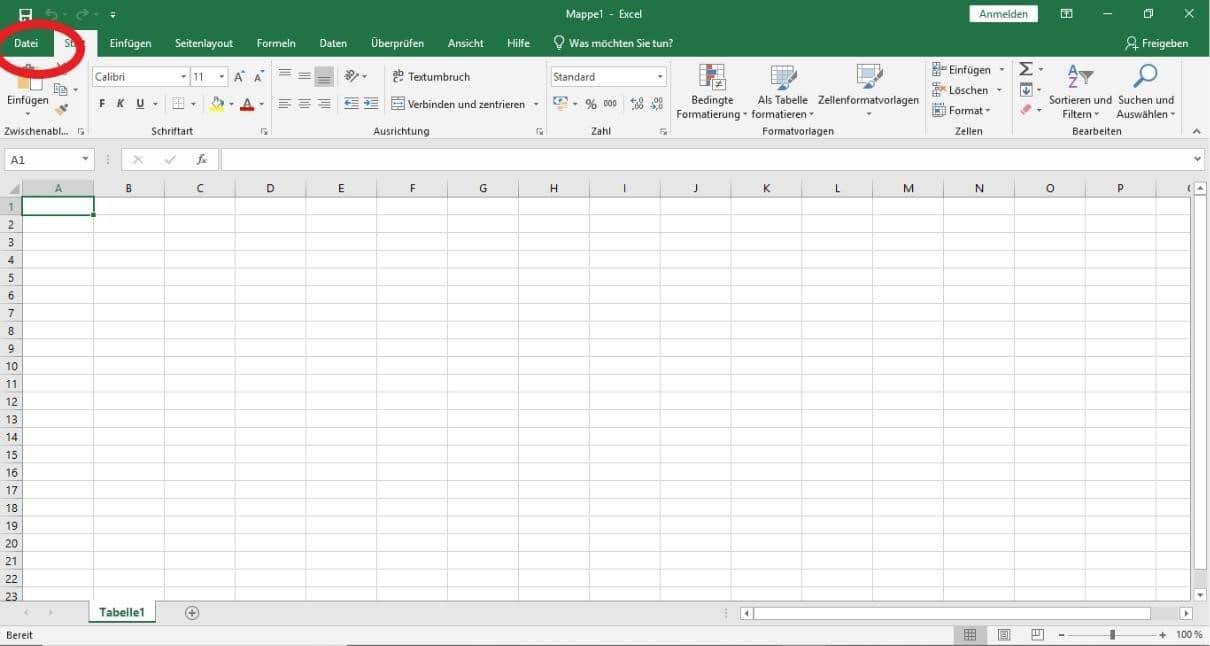Expand the Standard number format dropdown
The width and height of the screenshot is (1210, 646).
coord(660,77)
